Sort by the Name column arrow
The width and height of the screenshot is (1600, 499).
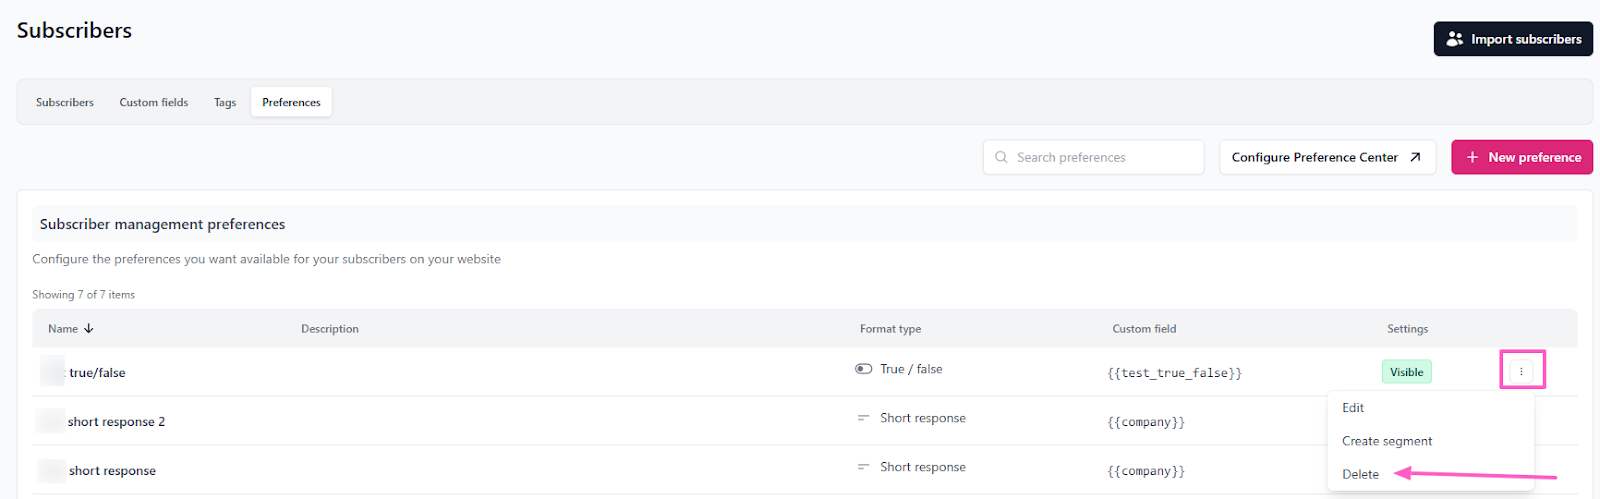click(x=89, y=328)
